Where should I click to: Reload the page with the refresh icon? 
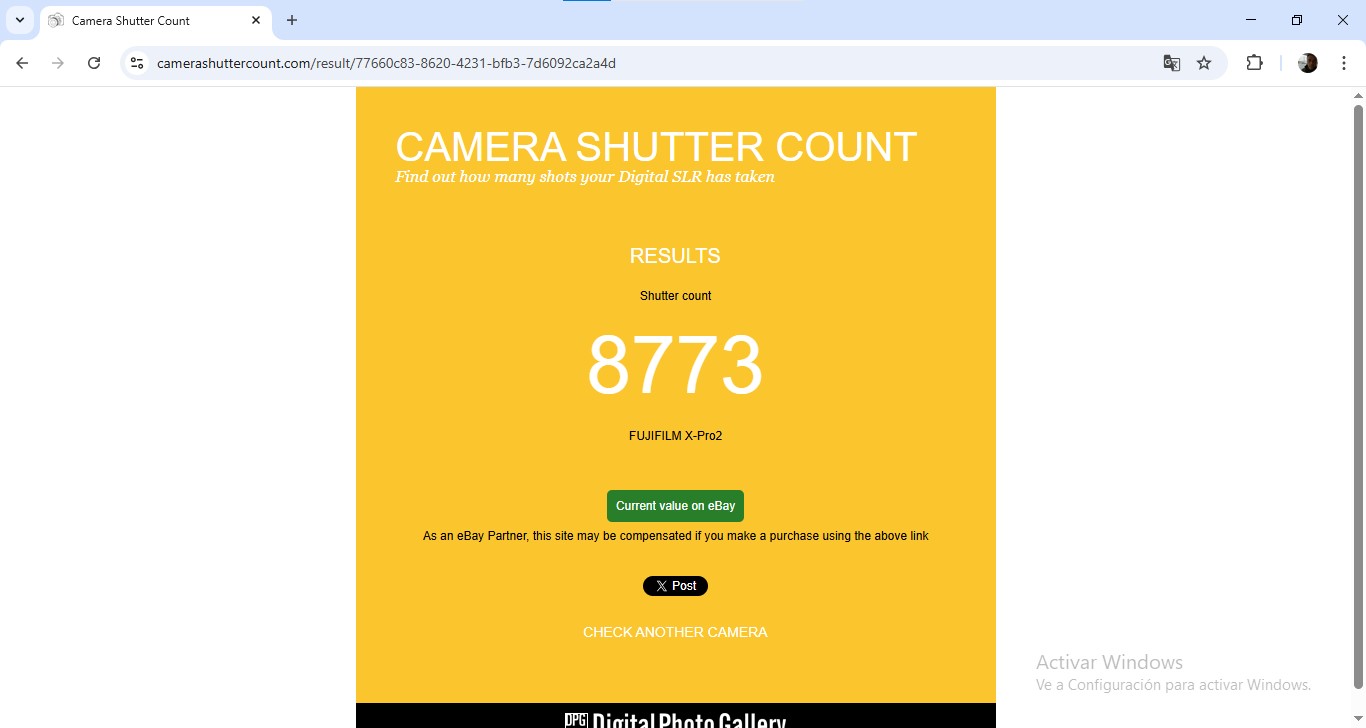click(94, 63)
